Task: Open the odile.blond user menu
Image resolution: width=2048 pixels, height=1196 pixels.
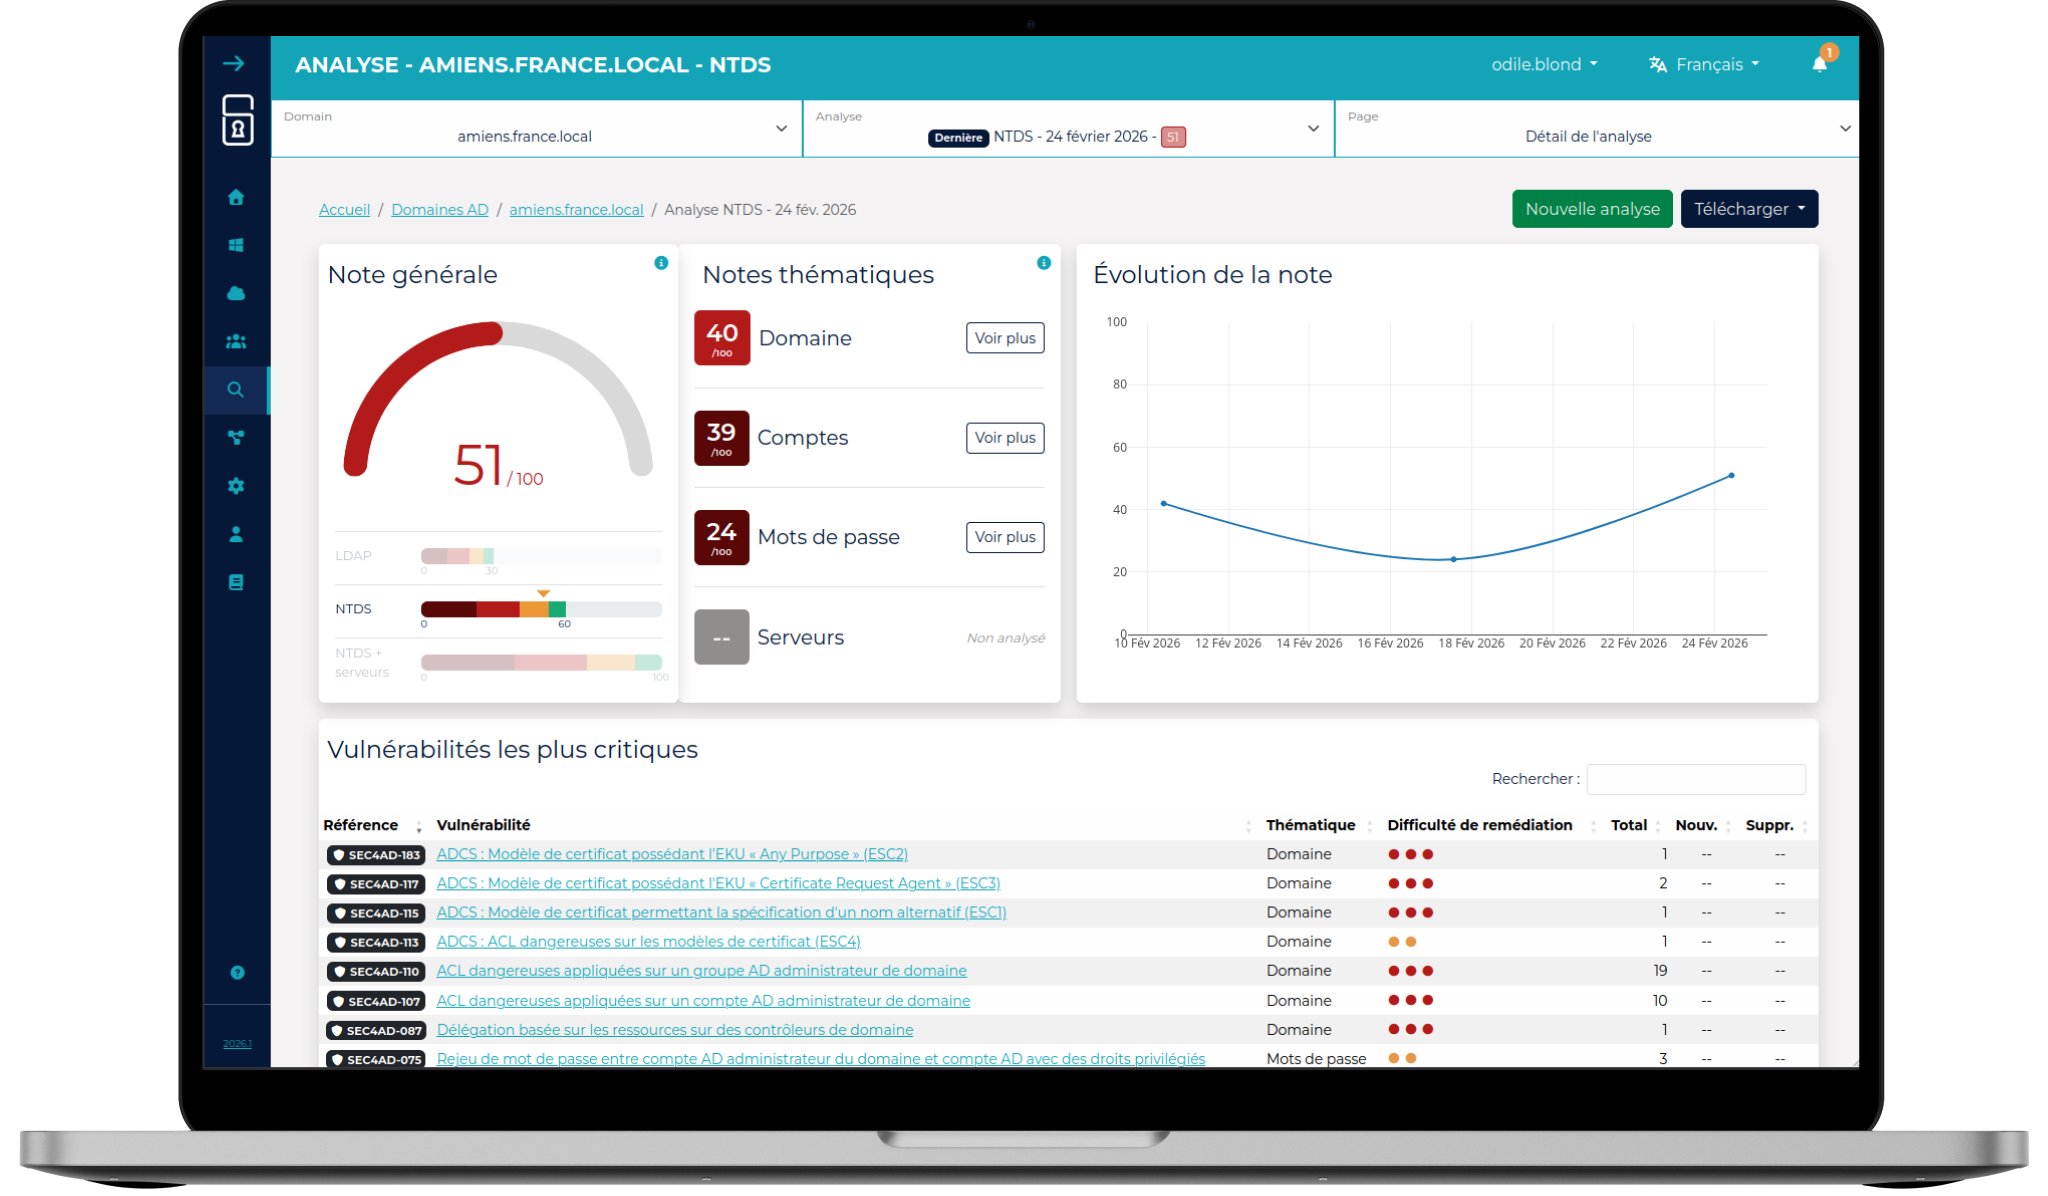Action: [1544, 64]
